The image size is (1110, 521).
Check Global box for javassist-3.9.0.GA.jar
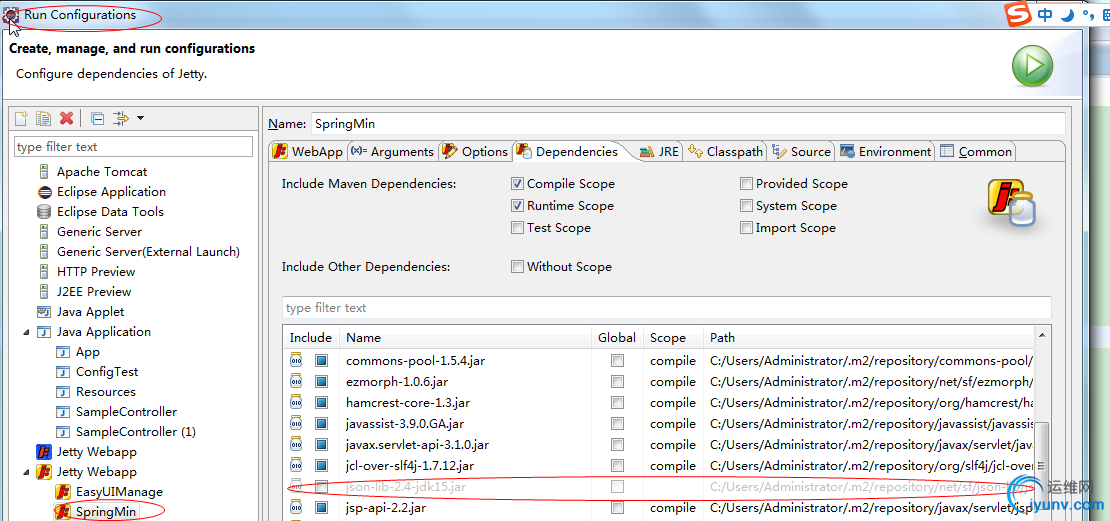coord(618,424)
